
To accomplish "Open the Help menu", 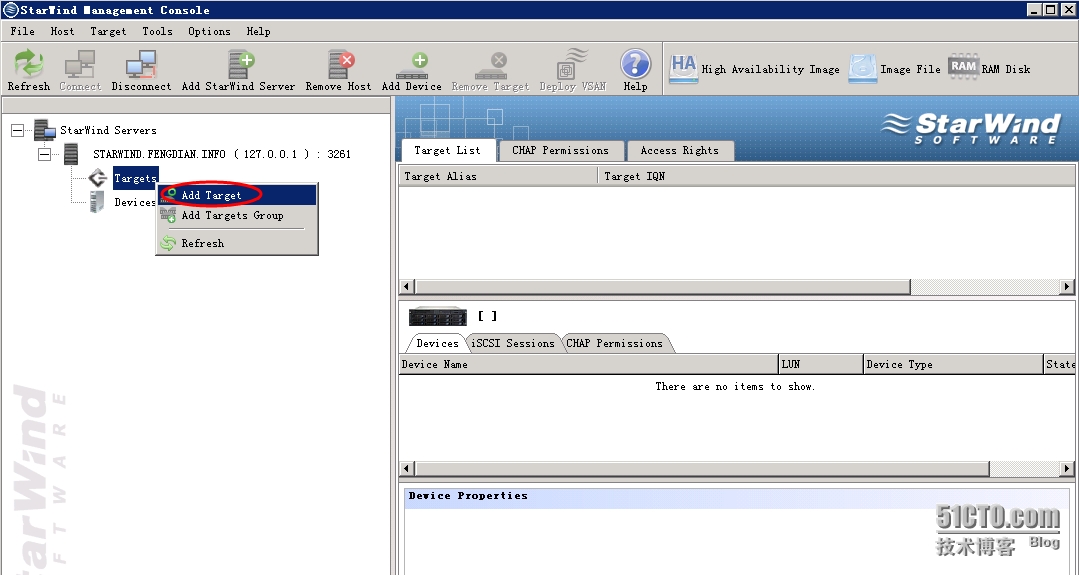I will click(259, 31).
